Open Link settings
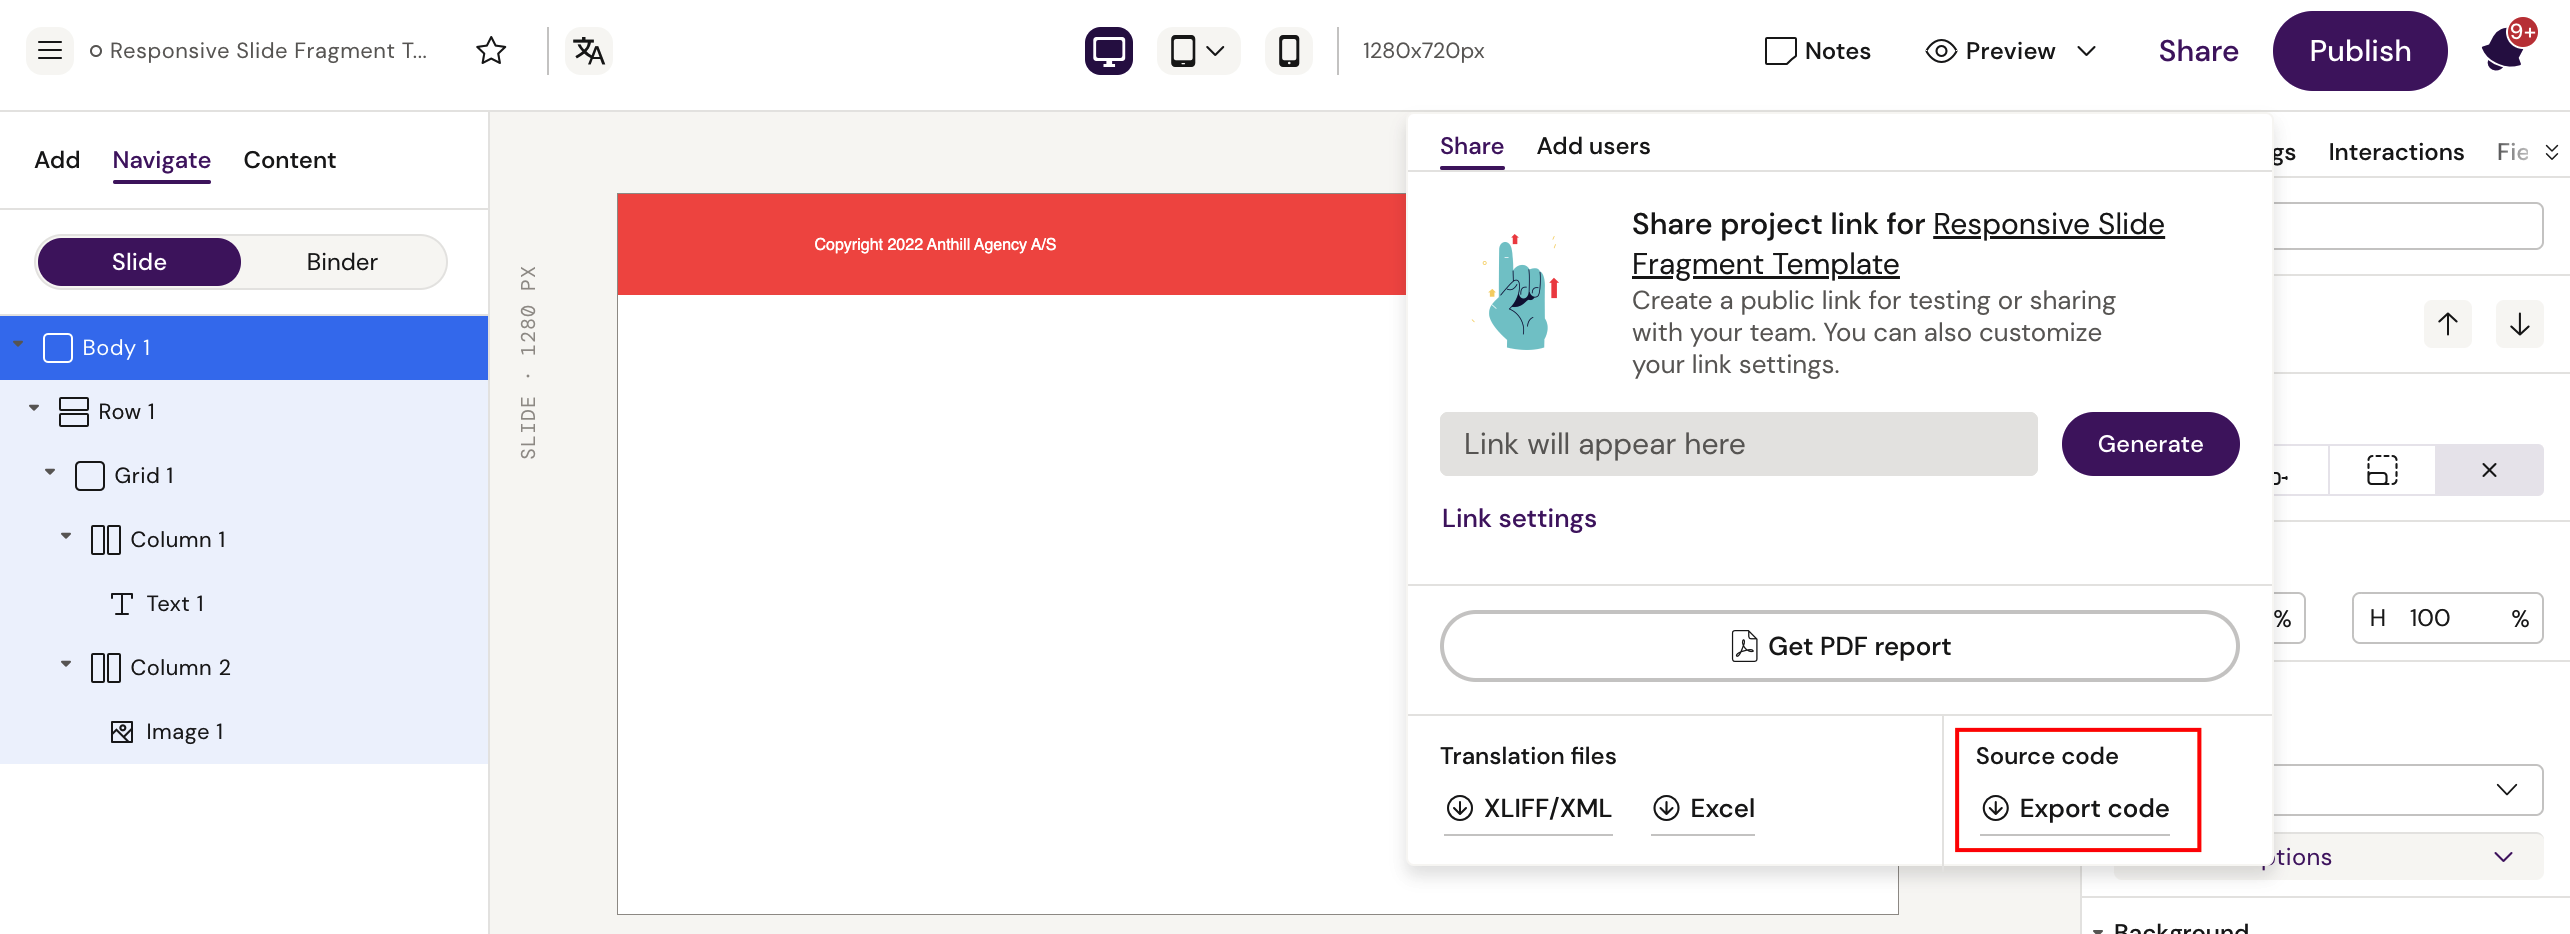This screenshot has height=934, width=2570. (1518, 518)
